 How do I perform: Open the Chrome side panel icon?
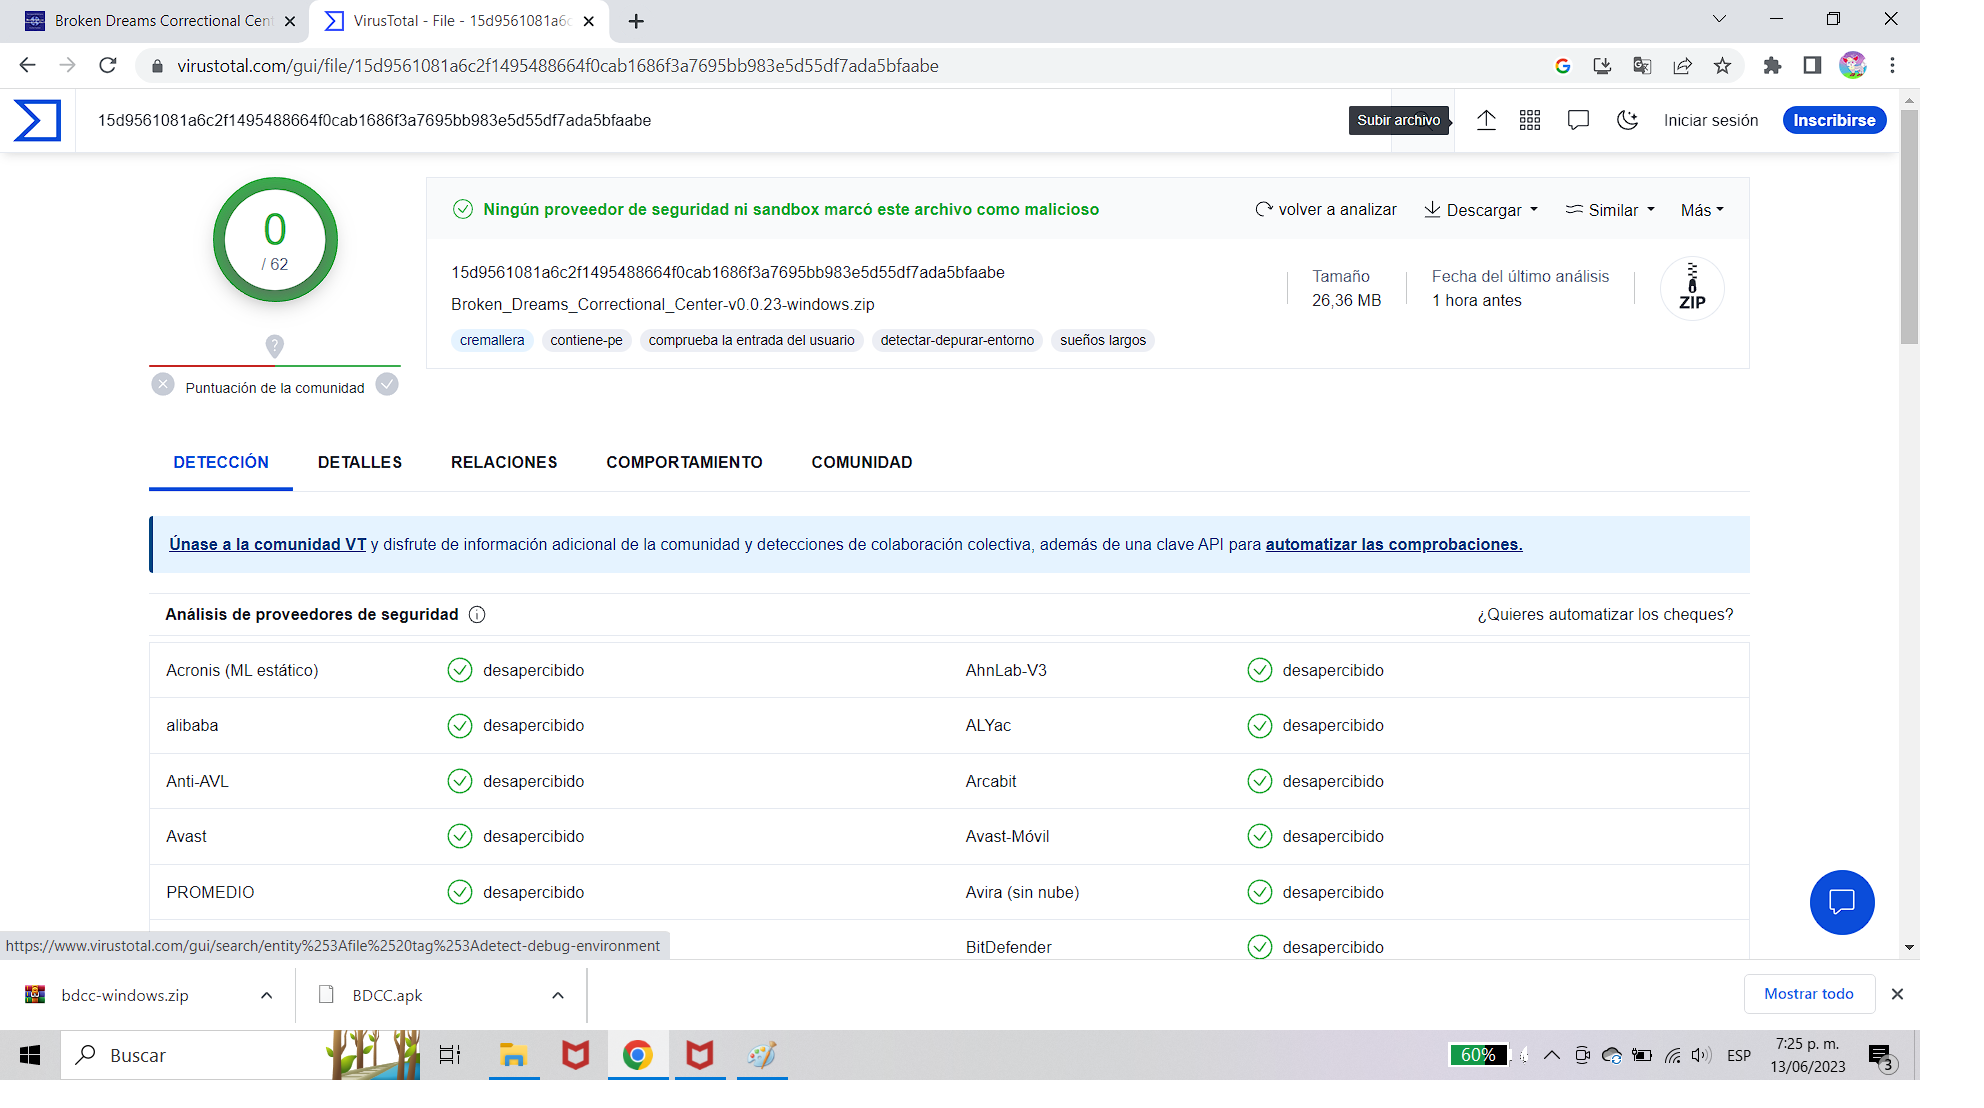click(x=1812, y=66)
